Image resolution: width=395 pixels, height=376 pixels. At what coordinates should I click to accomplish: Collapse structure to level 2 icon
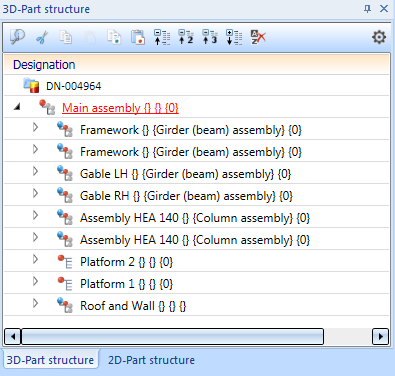186,37
